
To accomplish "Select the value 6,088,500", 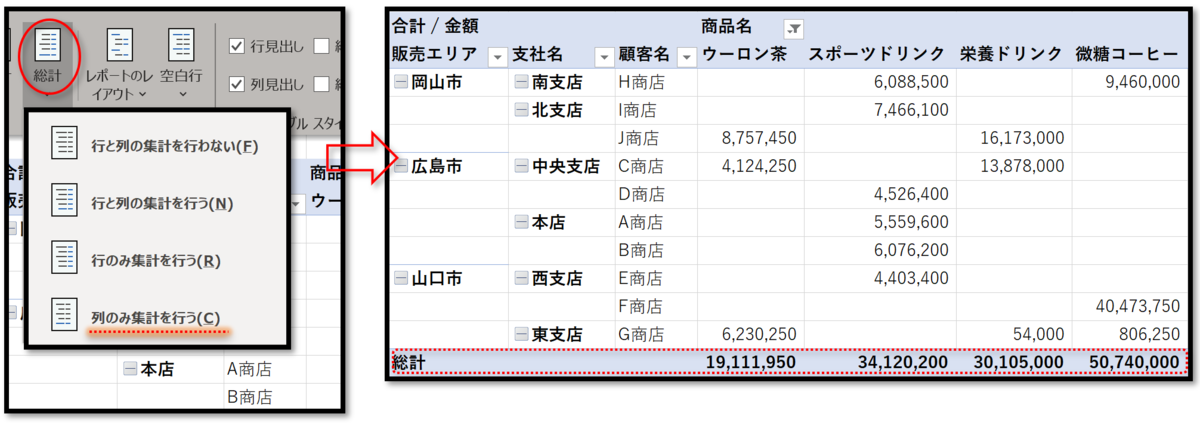I will tap(911, 83).
